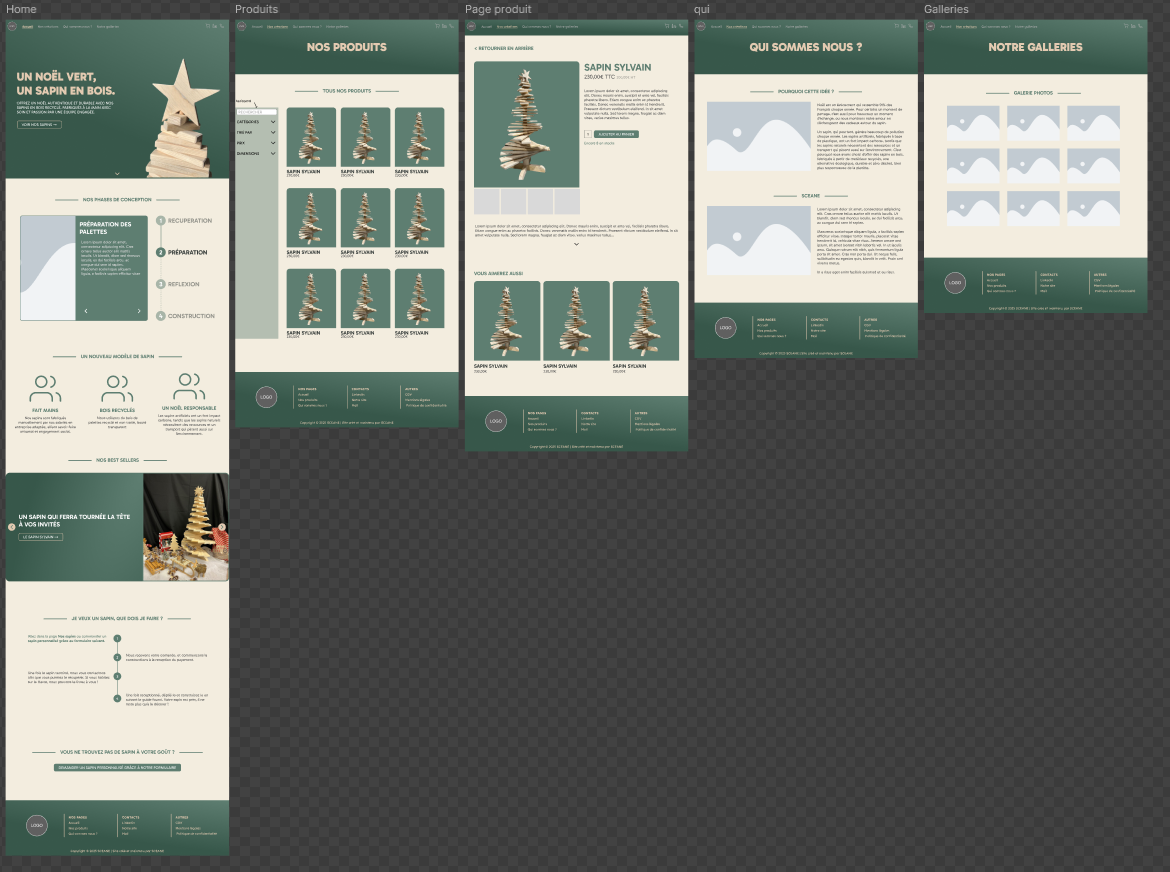The width and height of the screenshot is (1170, 872).
Task: Click the Bois Recyclés people icon
Action: point(117,389)
